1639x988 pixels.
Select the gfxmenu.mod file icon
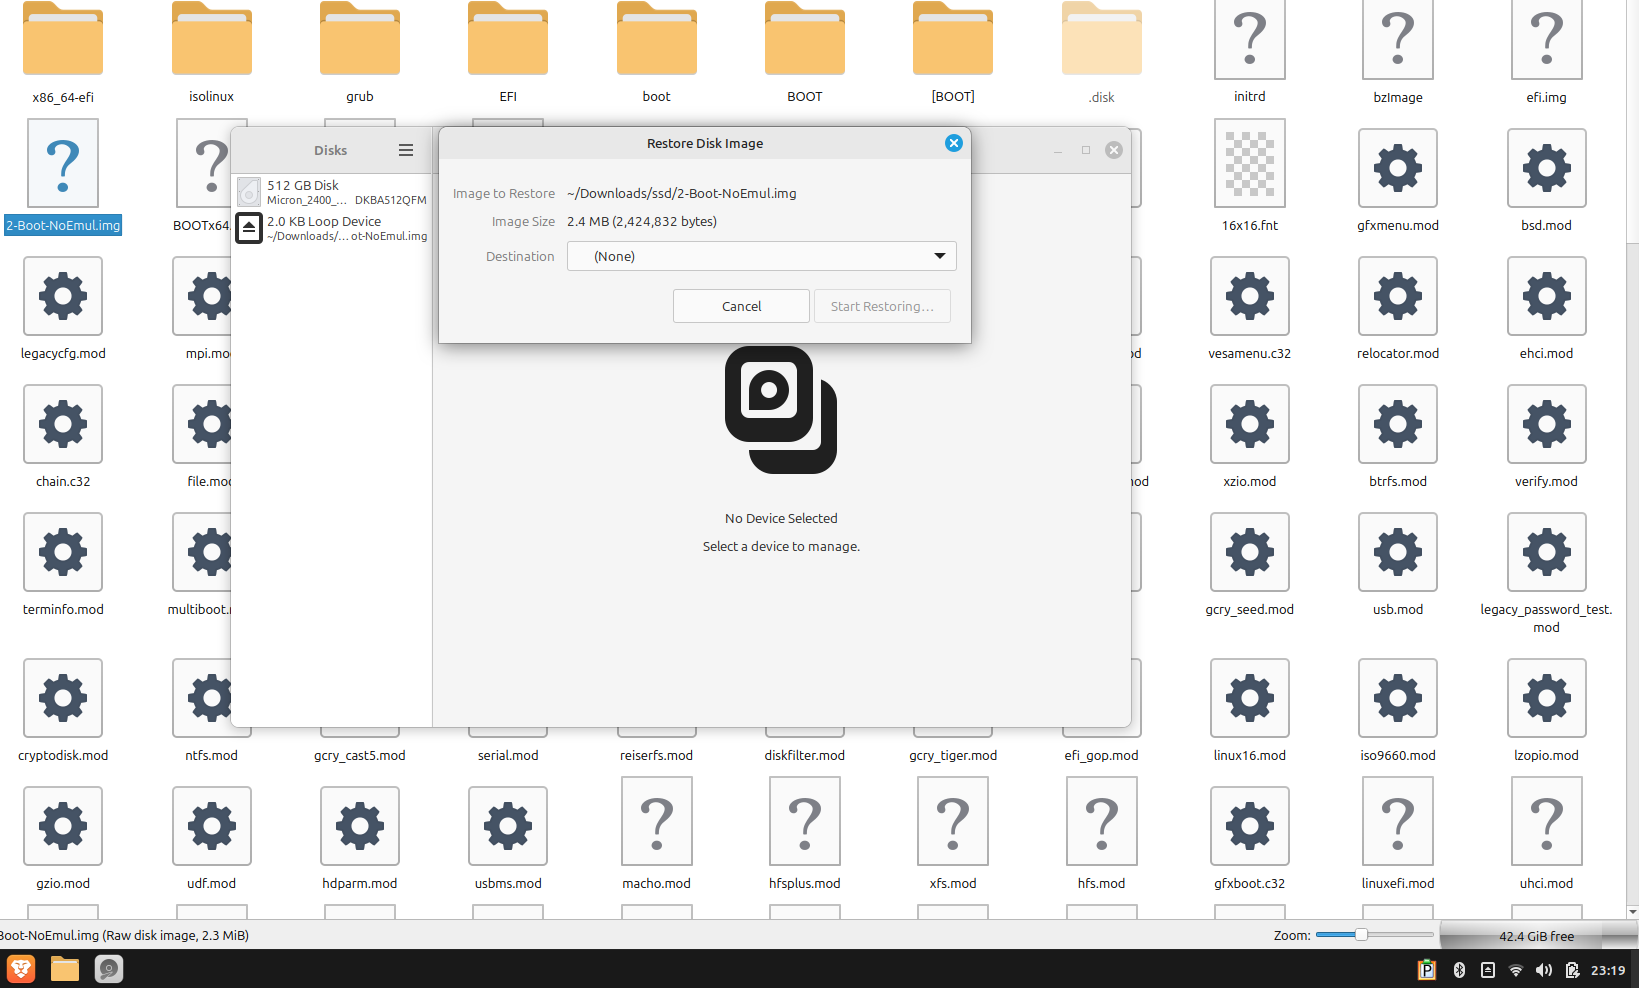1397,168
